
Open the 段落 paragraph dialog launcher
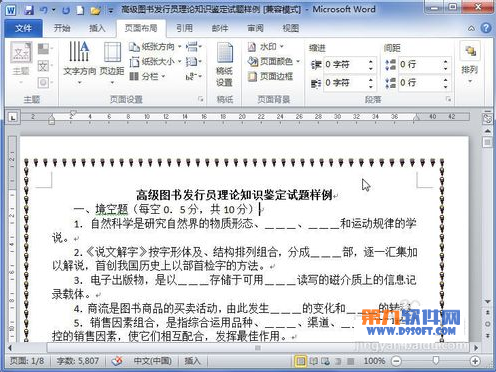(x=449, y=99)
